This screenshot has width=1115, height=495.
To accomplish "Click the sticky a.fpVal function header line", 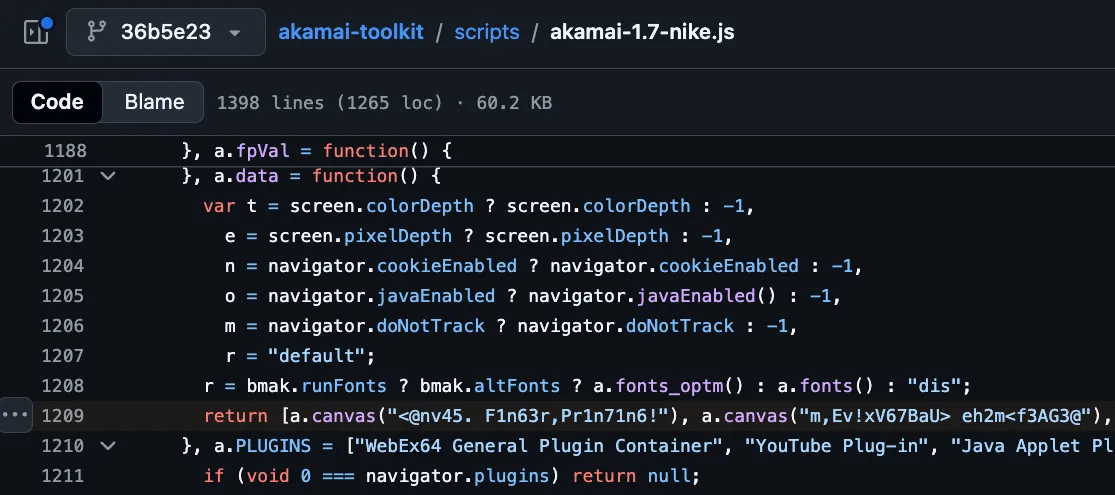I will 317,151.
